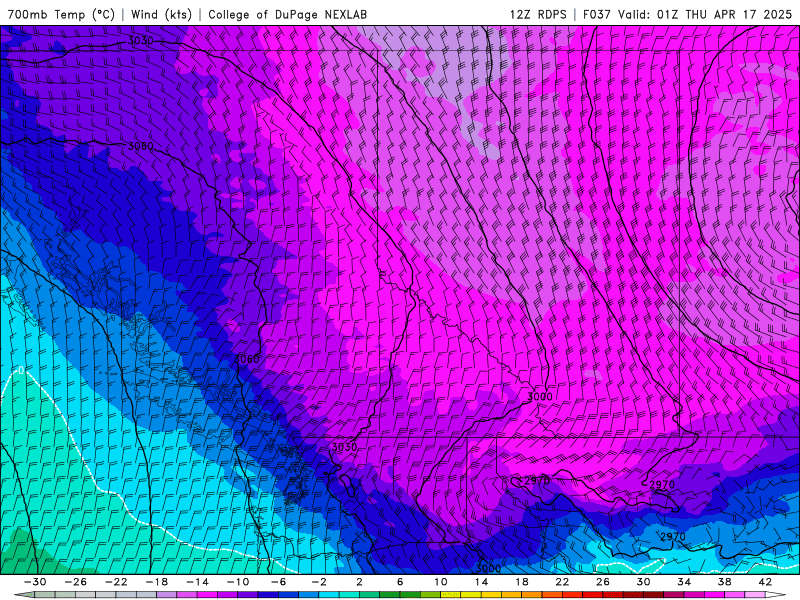Select the '26' color scale label
This screenshot has height=600, width=800.
(x=603, y=582)
